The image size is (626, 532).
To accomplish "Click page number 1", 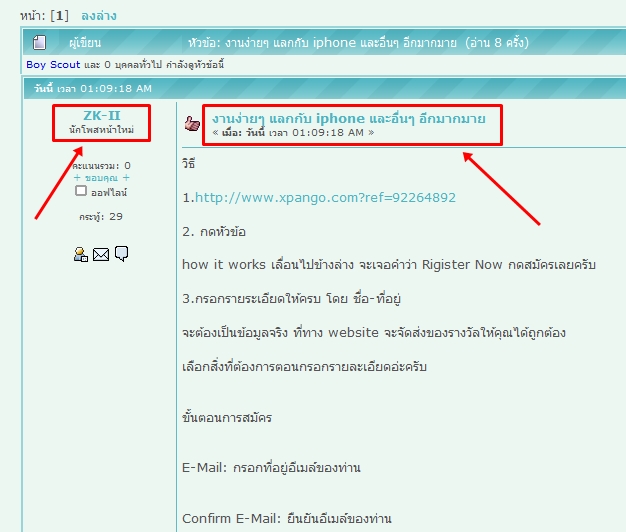I will point(59,16).
